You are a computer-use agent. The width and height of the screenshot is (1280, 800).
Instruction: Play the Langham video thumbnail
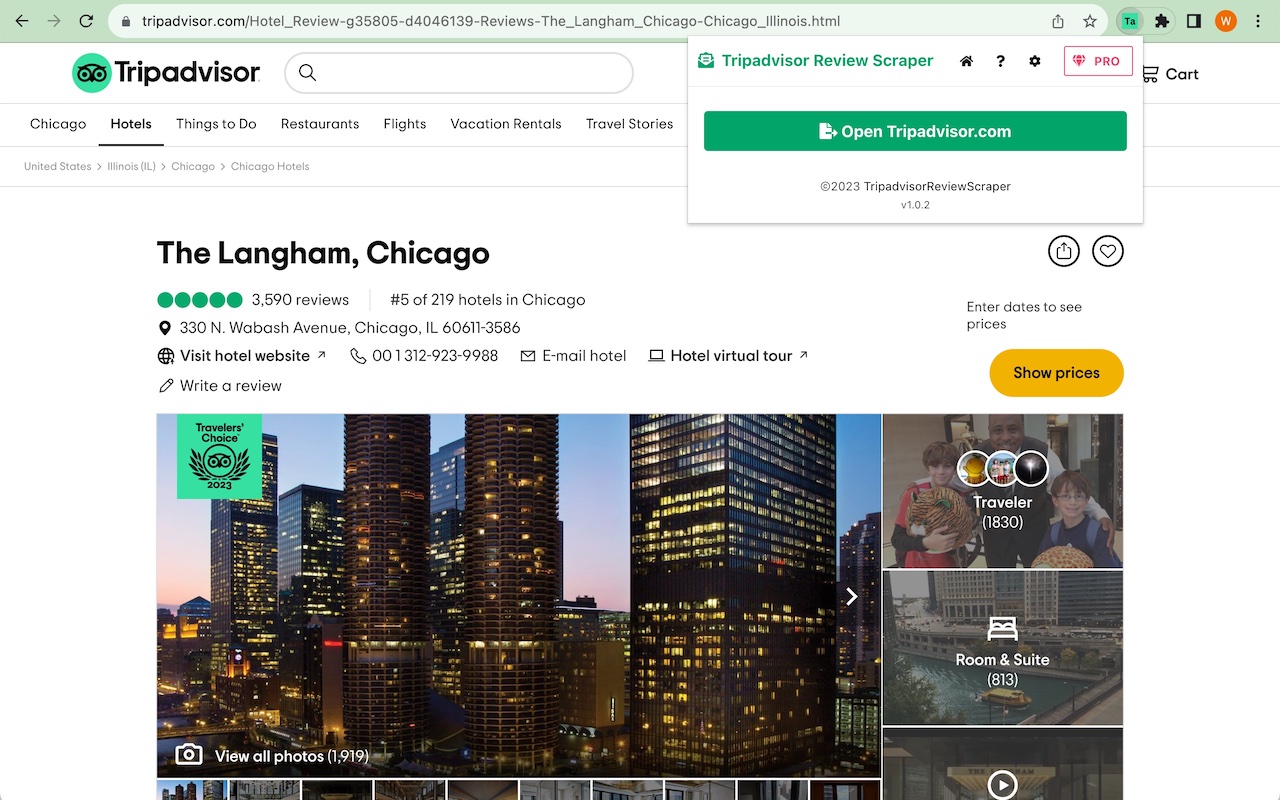[x=1002, y=785]
